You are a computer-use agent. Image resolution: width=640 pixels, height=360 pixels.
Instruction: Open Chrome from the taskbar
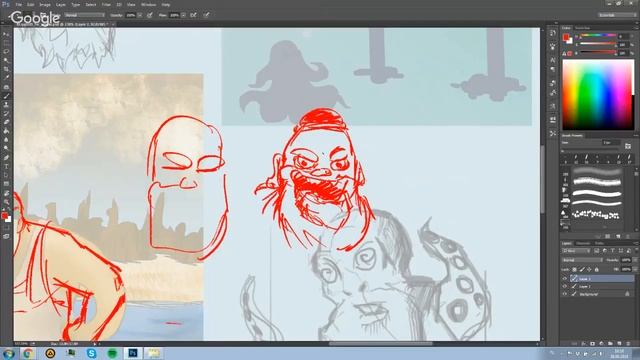28,353
